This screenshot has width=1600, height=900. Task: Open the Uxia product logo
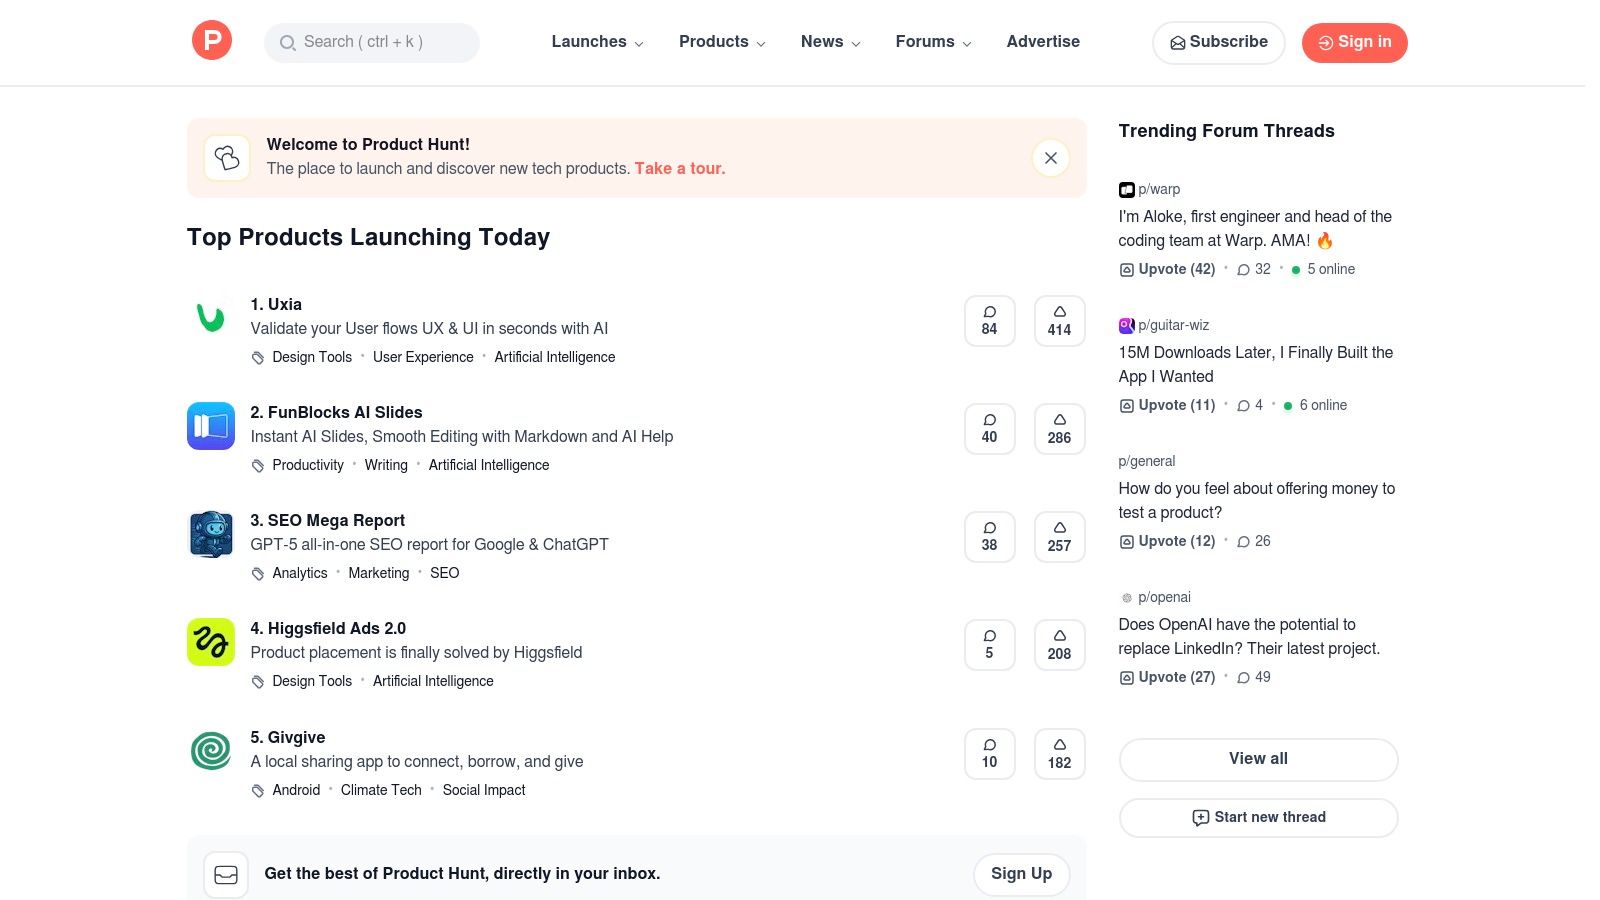coord(211,318)
